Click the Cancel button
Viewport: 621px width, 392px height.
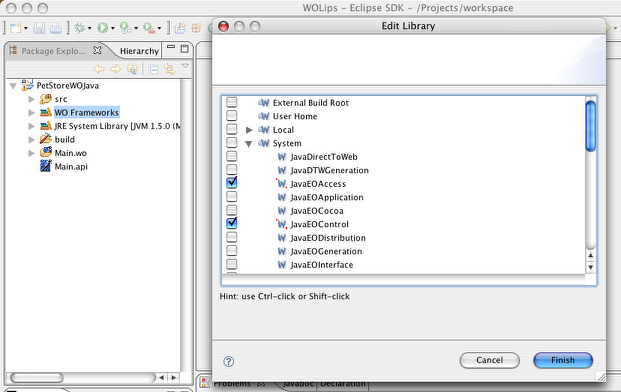point(490,360)
